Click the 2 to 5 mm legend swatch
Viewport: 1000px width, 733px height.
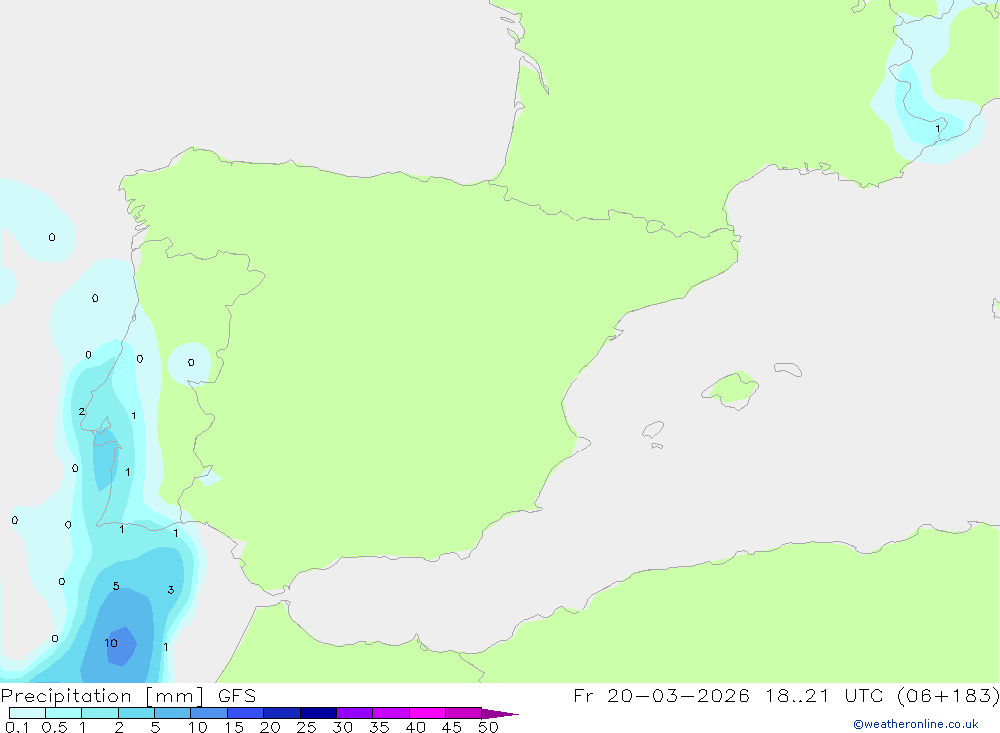pos(136,713)
